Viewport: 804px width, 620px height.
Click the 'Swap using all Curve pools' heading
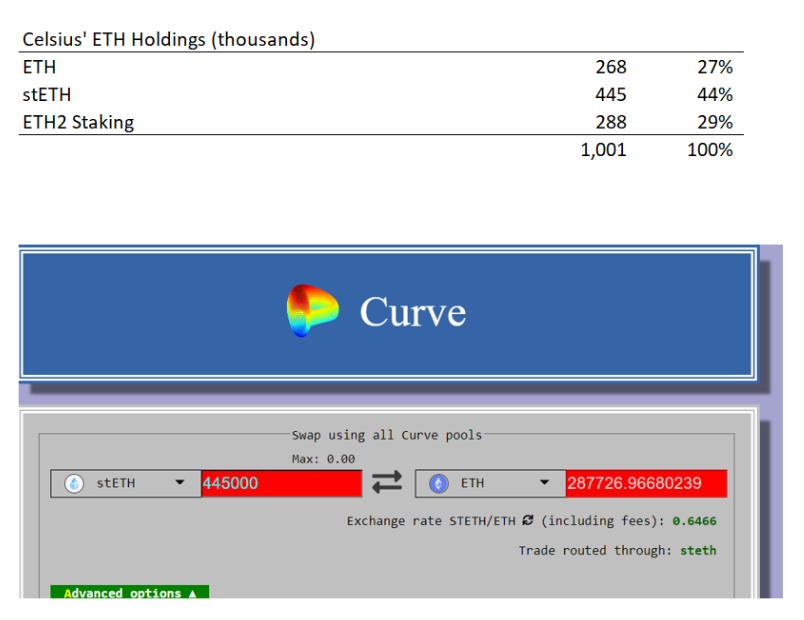point(387,435)
